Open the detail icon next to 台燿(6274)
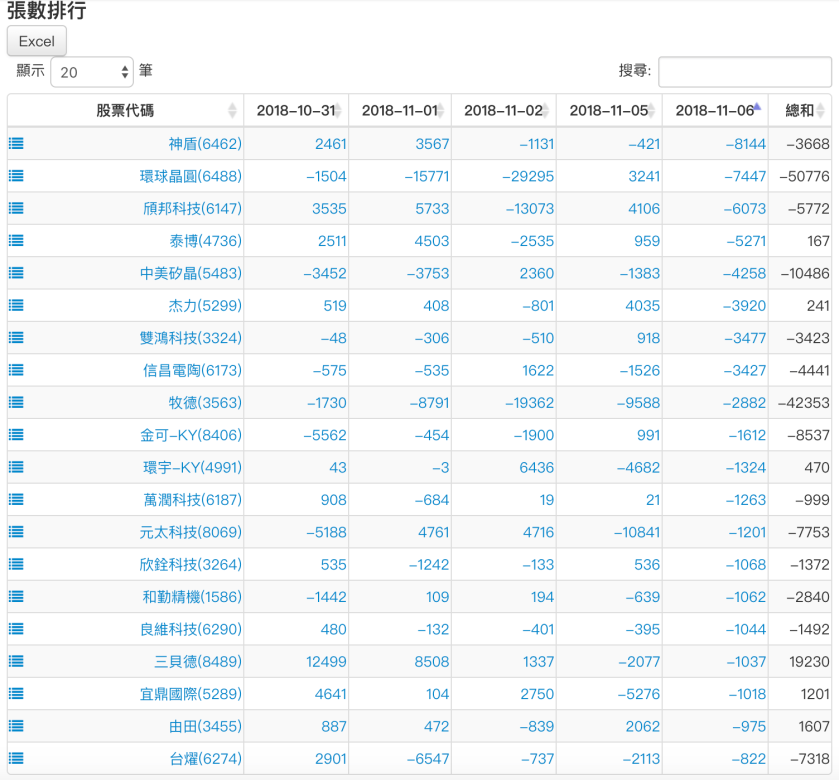 15,758
